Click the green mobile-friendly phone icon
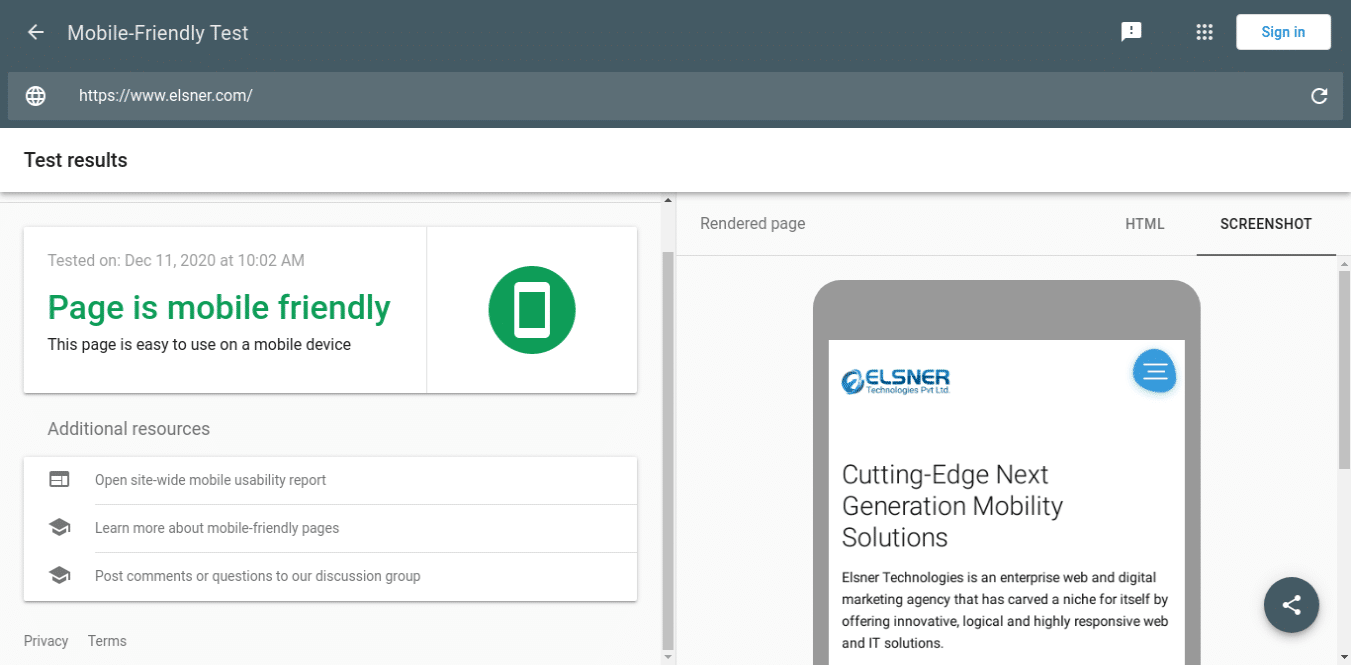Viewport: 1351px width, 665px height. click(x=531, y=310)
